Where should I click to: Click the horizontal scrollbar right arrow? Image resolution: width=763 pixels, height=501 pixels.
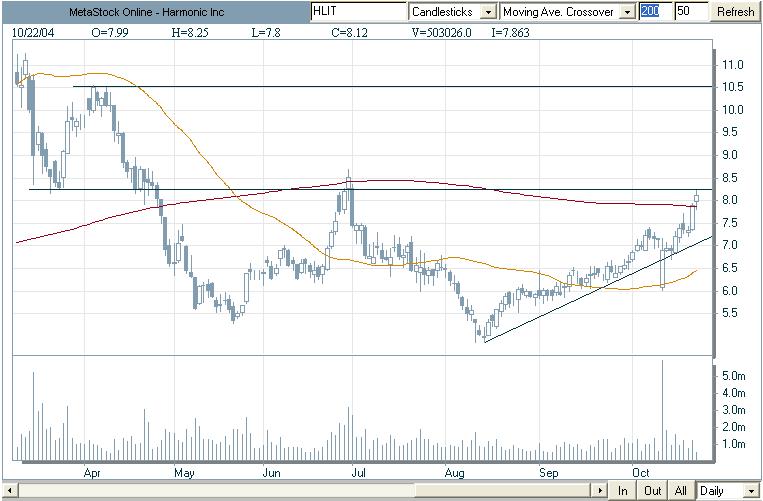pos(601,490)
